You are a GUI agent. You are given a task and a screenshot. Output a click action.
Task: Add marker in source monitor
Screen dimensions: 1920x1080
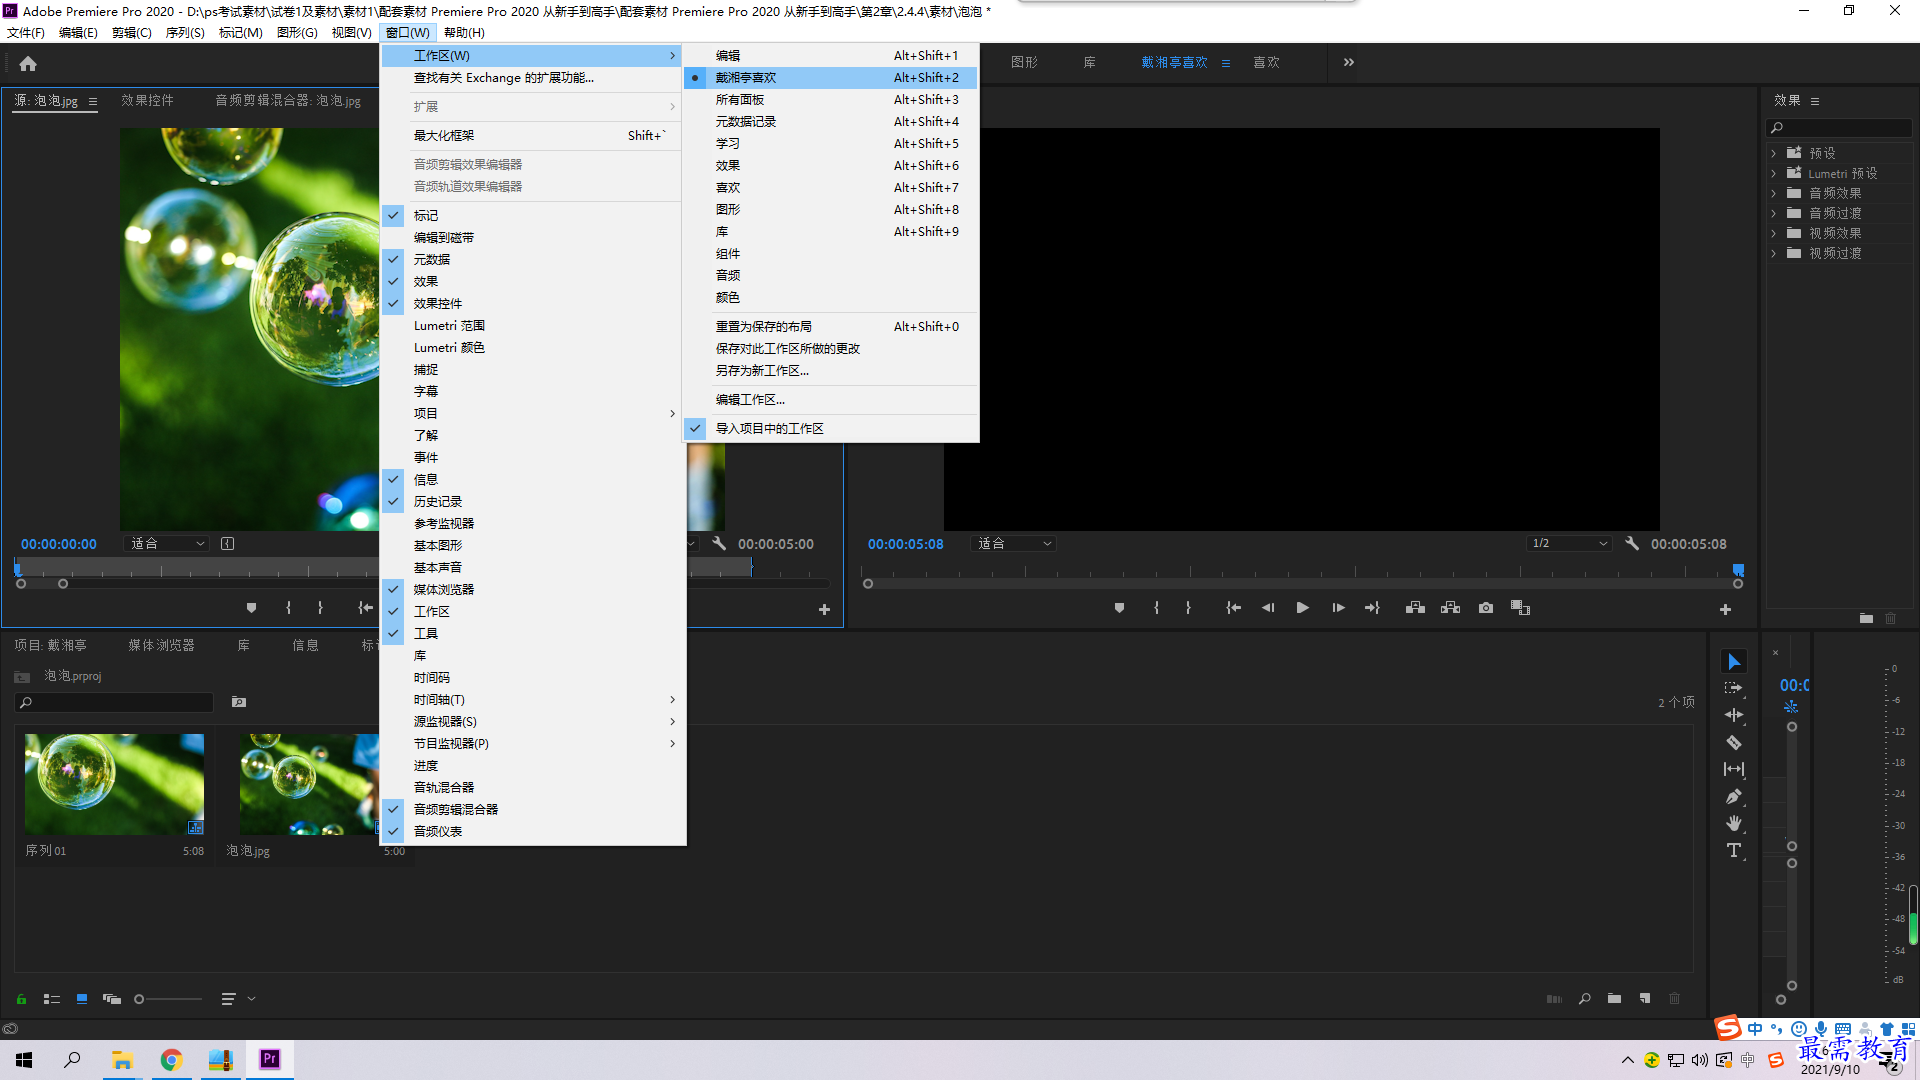coord(251,608)
